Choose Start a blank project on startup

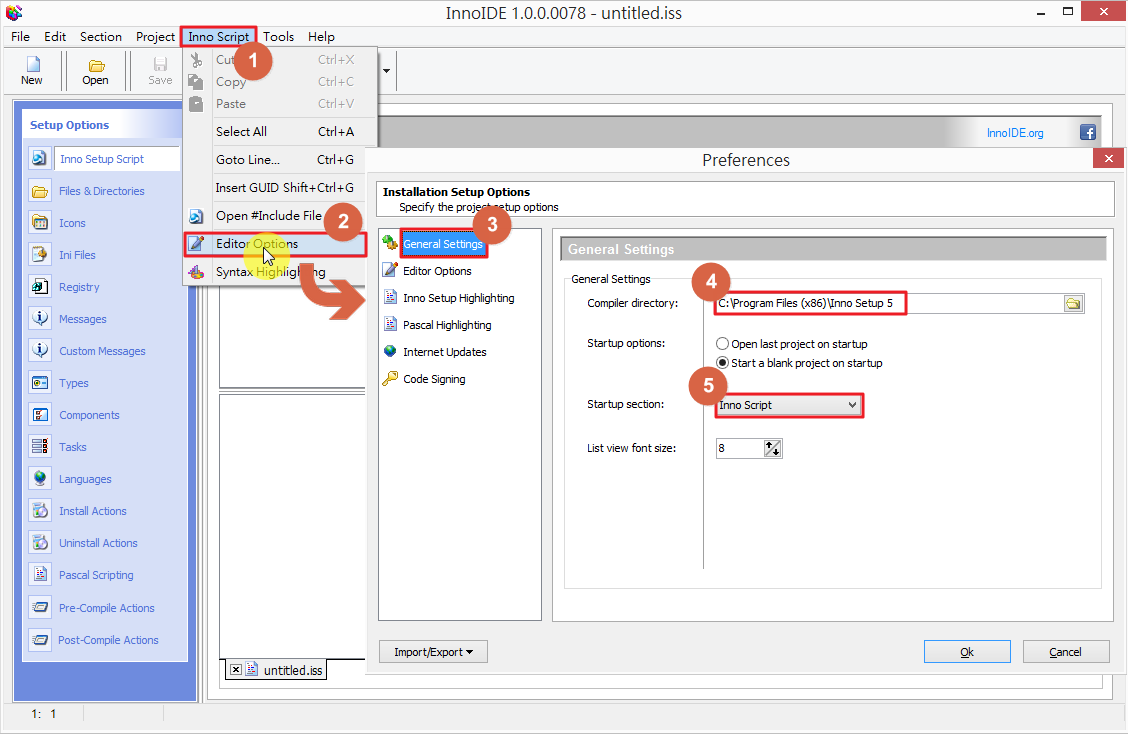pos(722,362)
